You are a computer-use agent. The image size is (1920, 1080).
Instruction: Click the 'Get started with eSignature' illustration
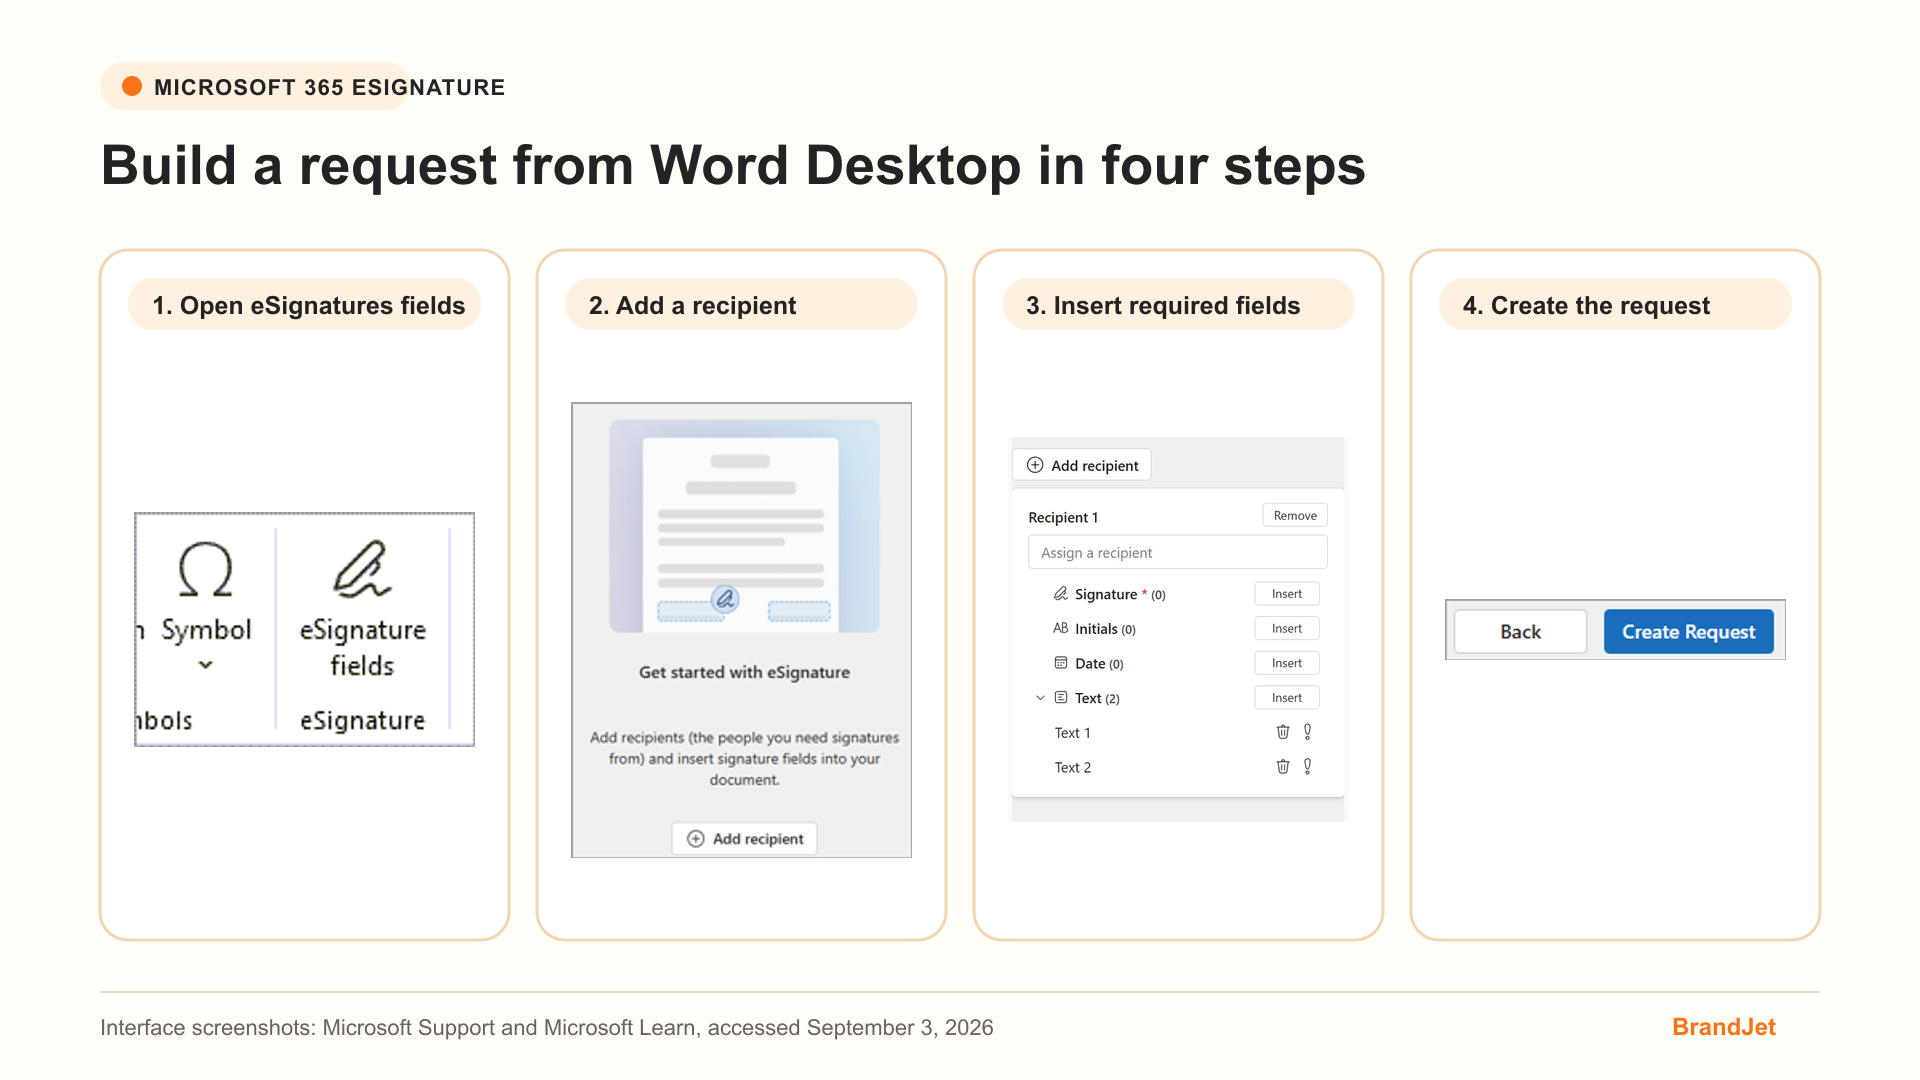744,526
